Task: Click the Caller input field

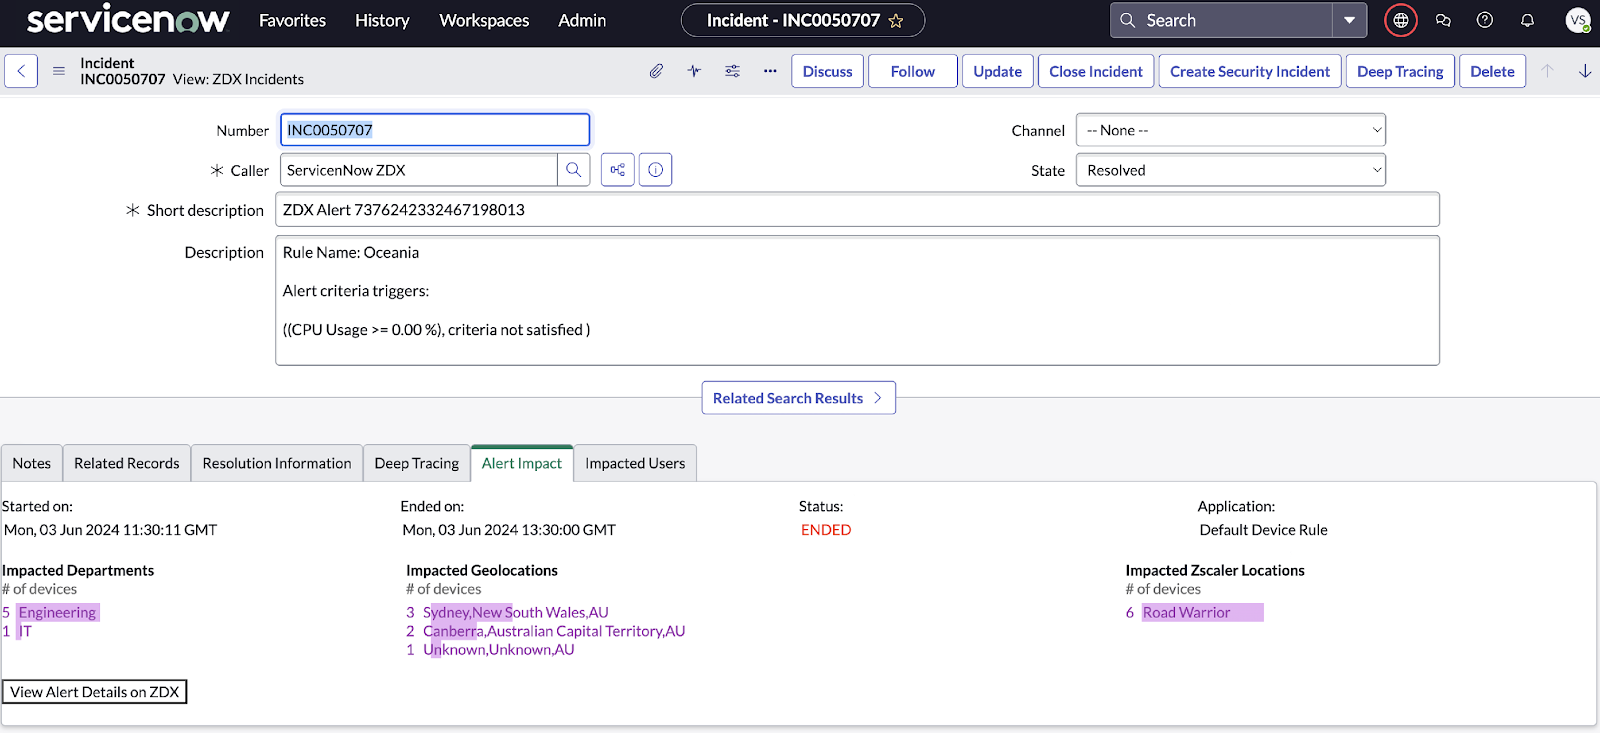Action: pyautogui.click(x=418, y=170)
